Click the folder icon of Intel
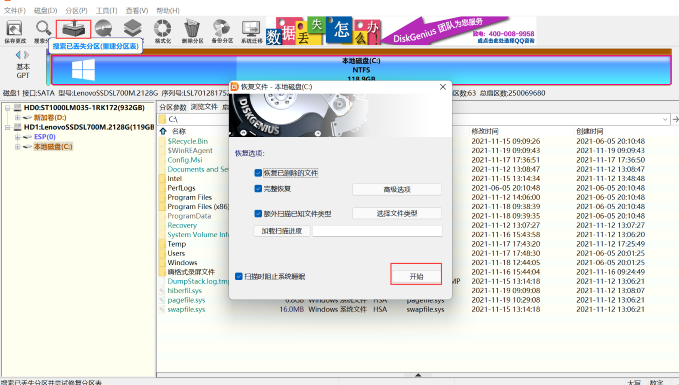Image resolution: width=679 pixels, height=385 pixels. pos(162,178)
